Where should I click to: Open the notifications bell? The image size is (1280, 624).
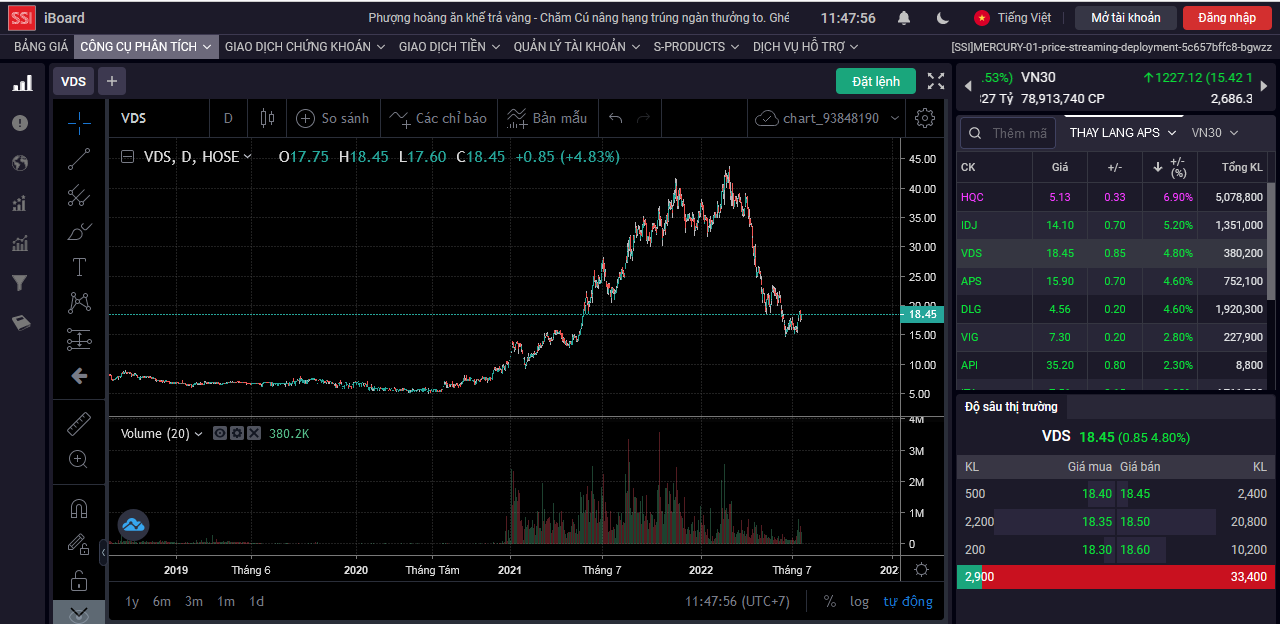point(904,18)
